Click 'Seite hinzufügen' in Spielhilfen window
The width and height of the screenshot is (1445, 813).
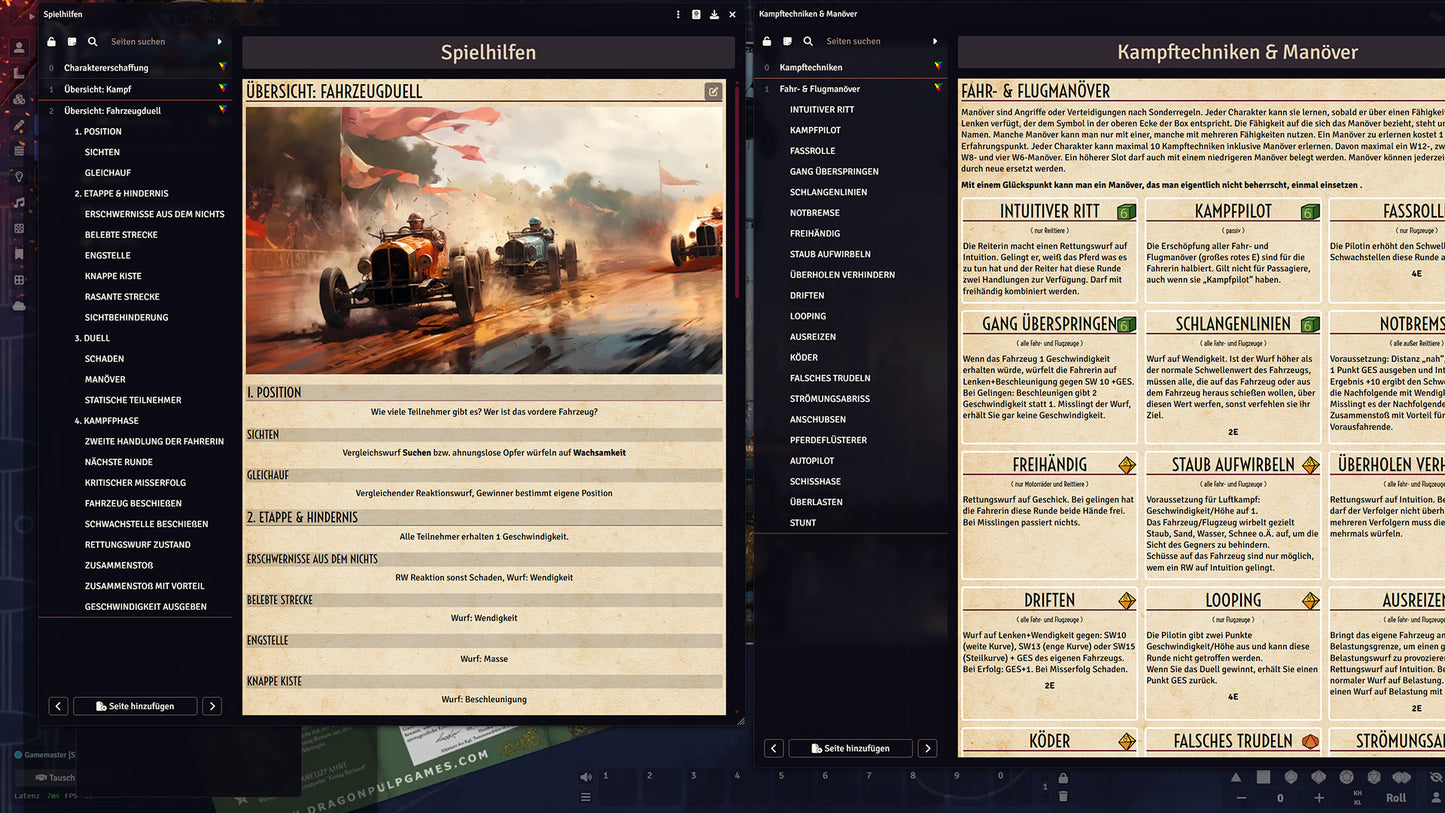click(135, 706)
